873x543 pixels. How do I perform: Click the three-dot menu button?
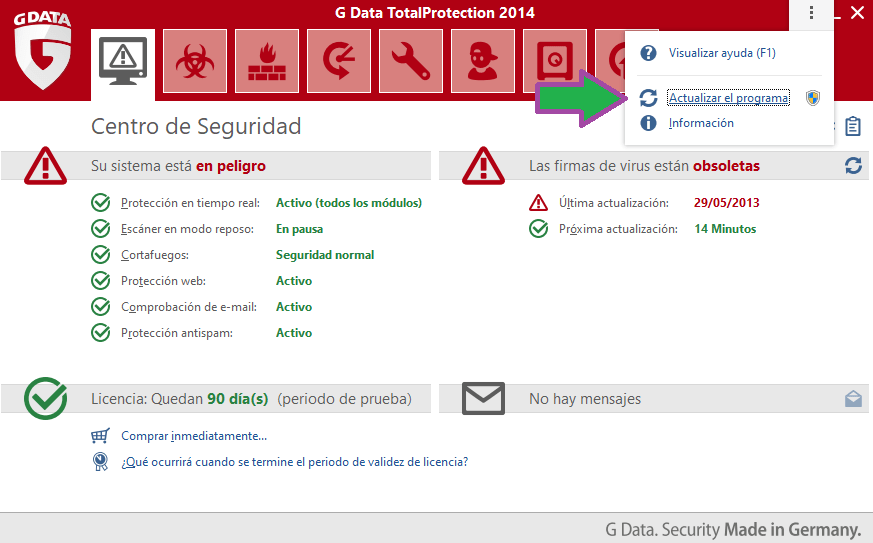coord(811,13)
